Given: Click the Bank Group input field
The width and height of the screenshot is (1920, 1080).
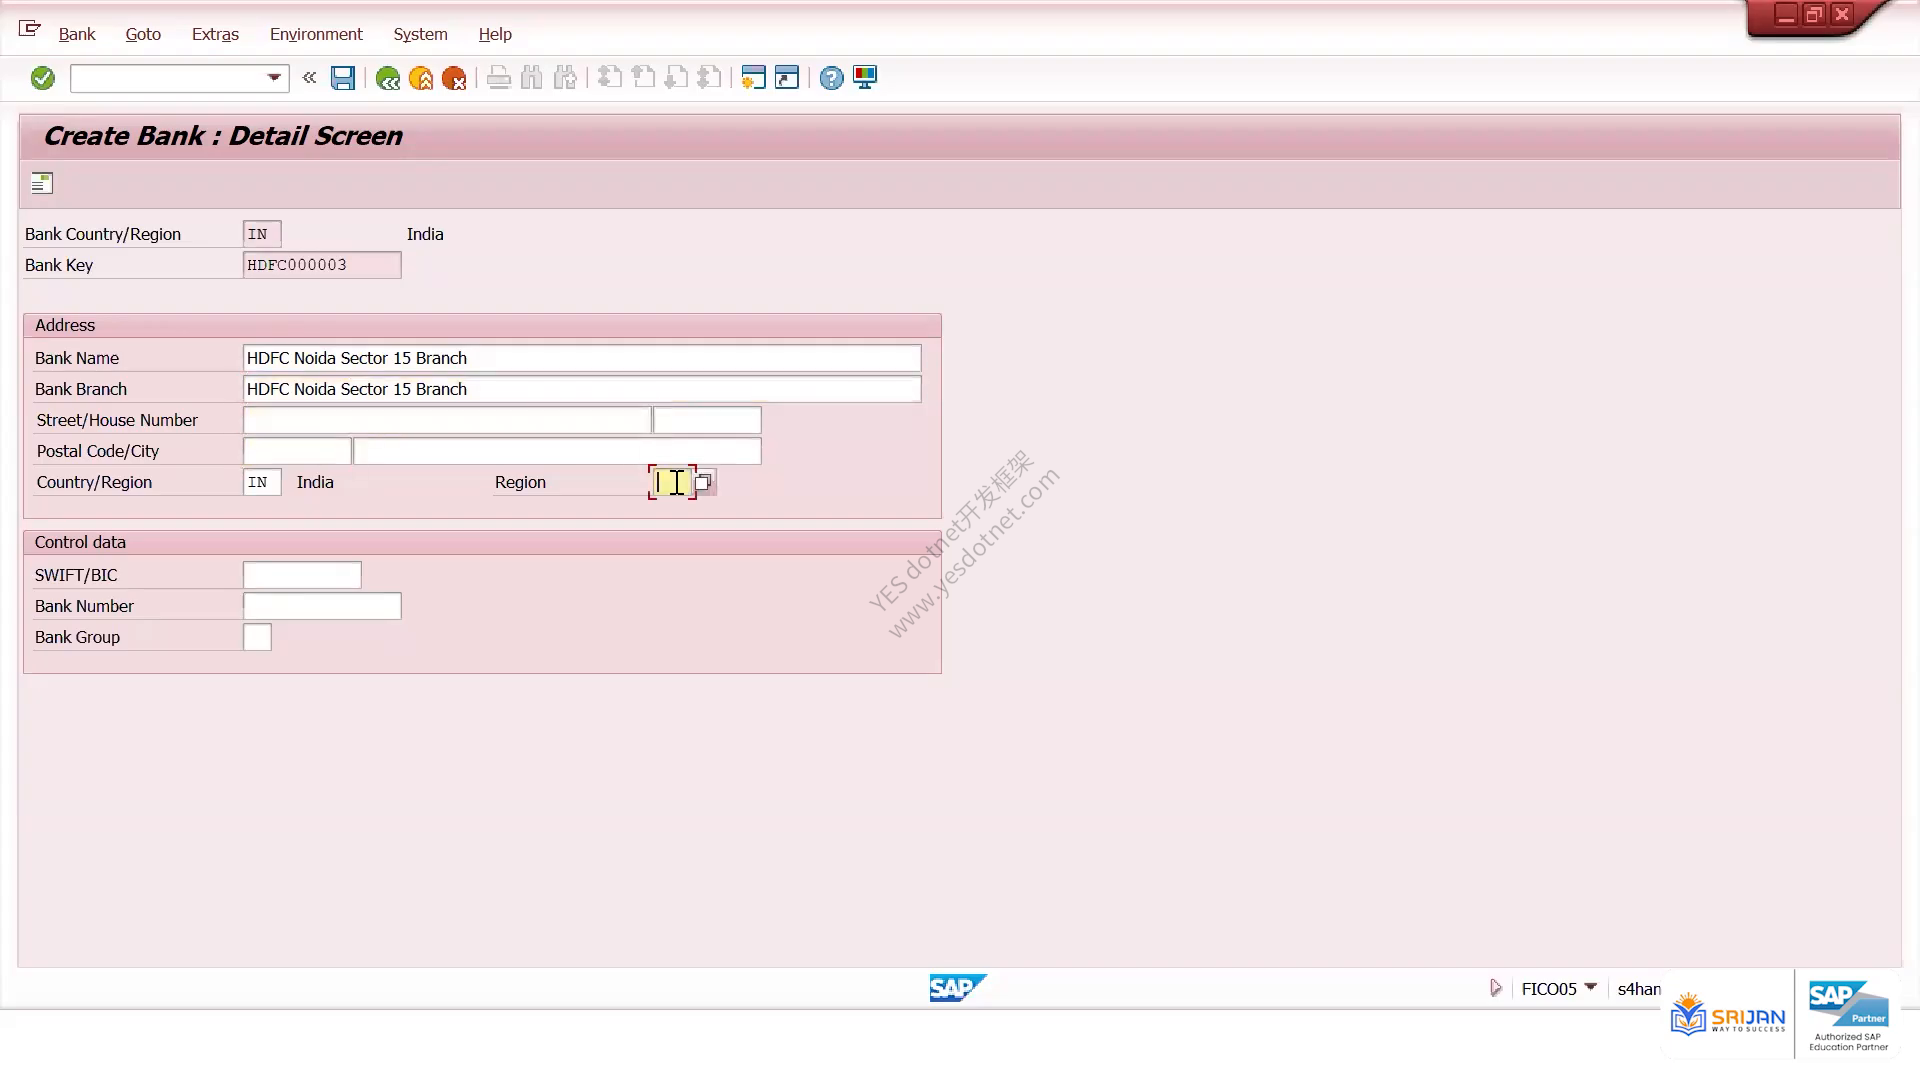Looking at the screenshot, I should pos(257,637).
